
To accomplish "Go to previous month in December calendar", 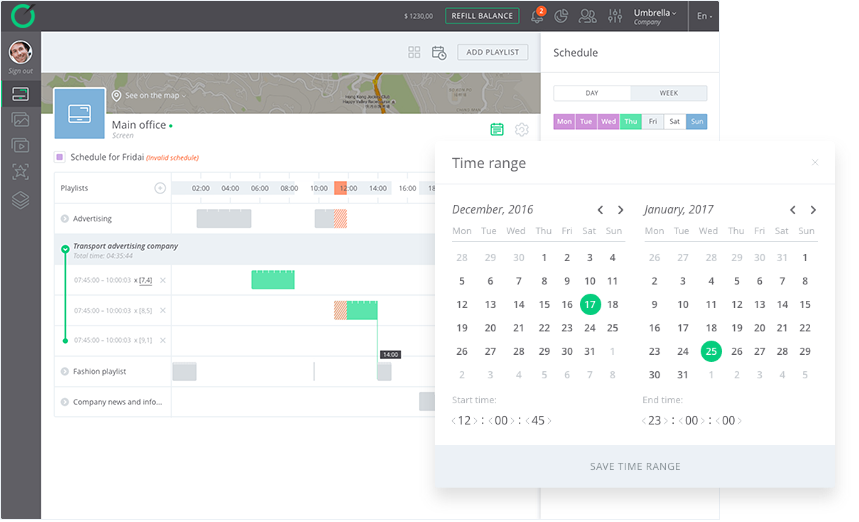I will (600, 210).
